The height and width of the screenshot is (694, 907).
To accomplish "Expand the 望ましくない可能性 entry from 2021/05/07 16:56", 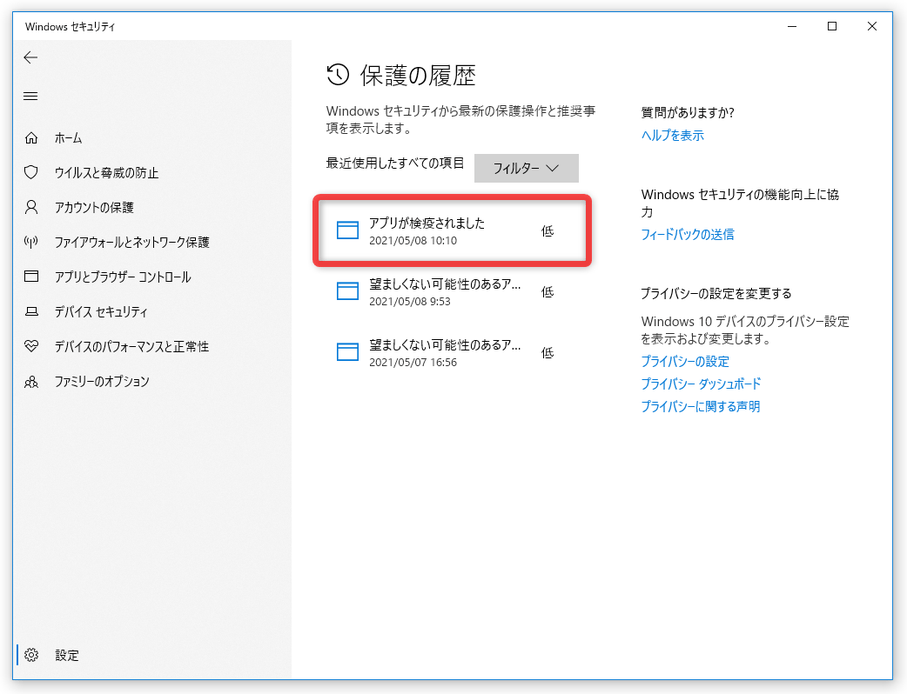I will pyautogui.click(x=452, y=352).
